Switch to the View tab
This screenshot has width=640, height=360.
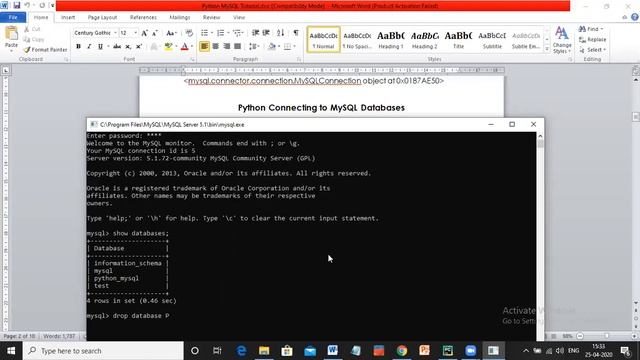pyautogui.click(x=239, y=17)
